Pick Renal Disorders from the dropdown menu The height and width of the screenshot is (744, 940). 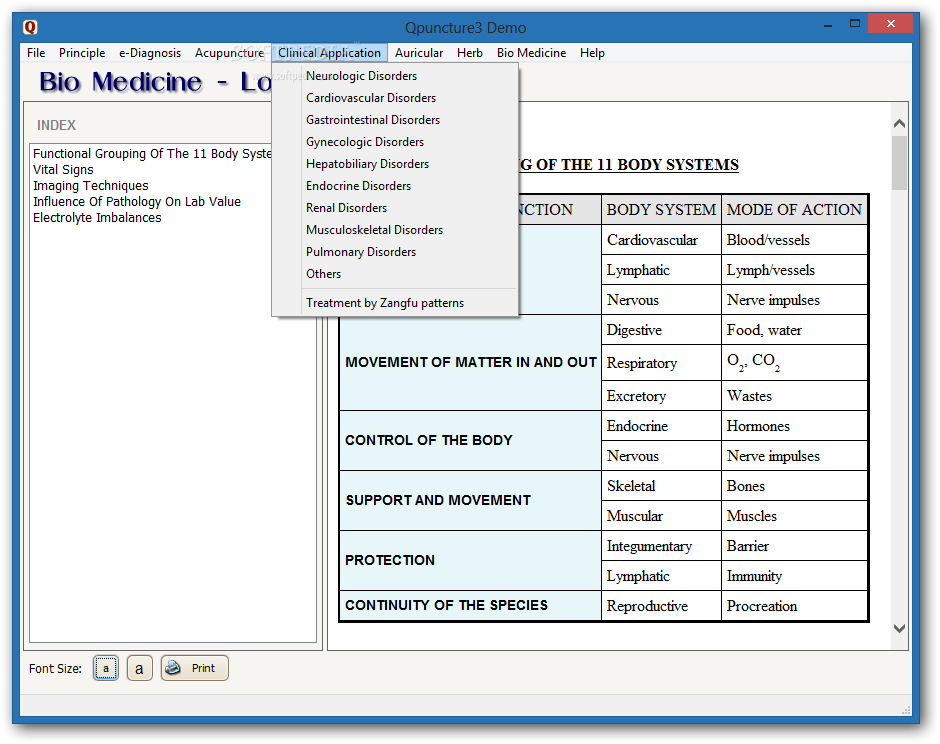pyautogui.click(x=395, y=208)
